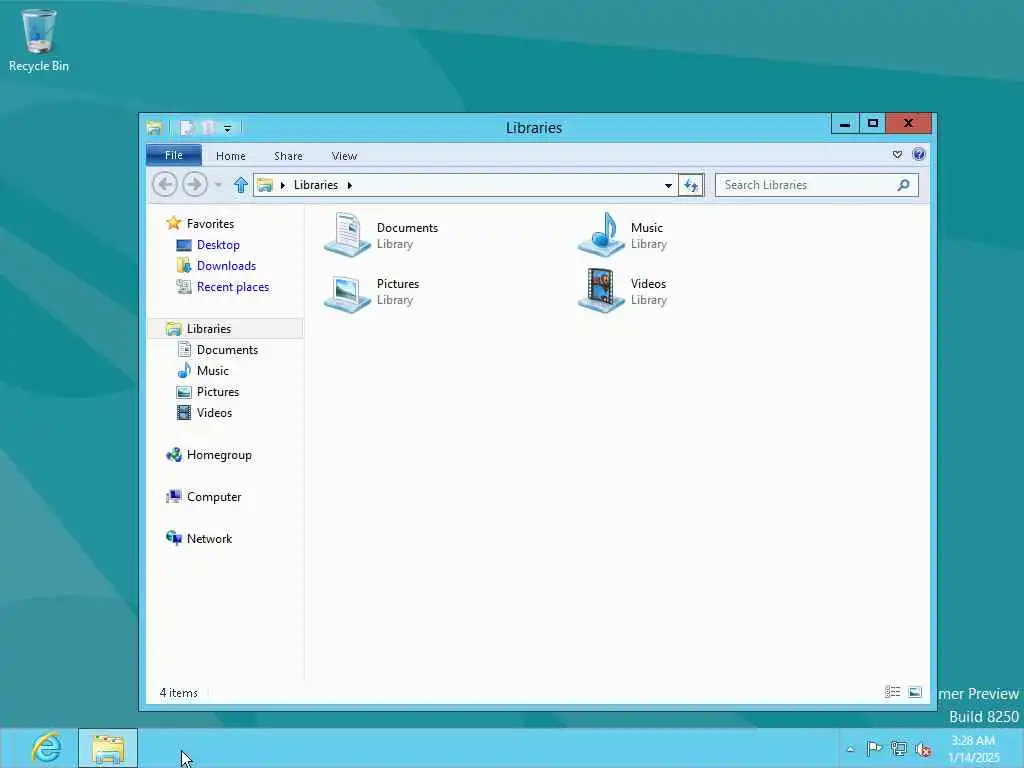
Task: Switch to Large icons view in status bar
Action: (x=915, y=692)
